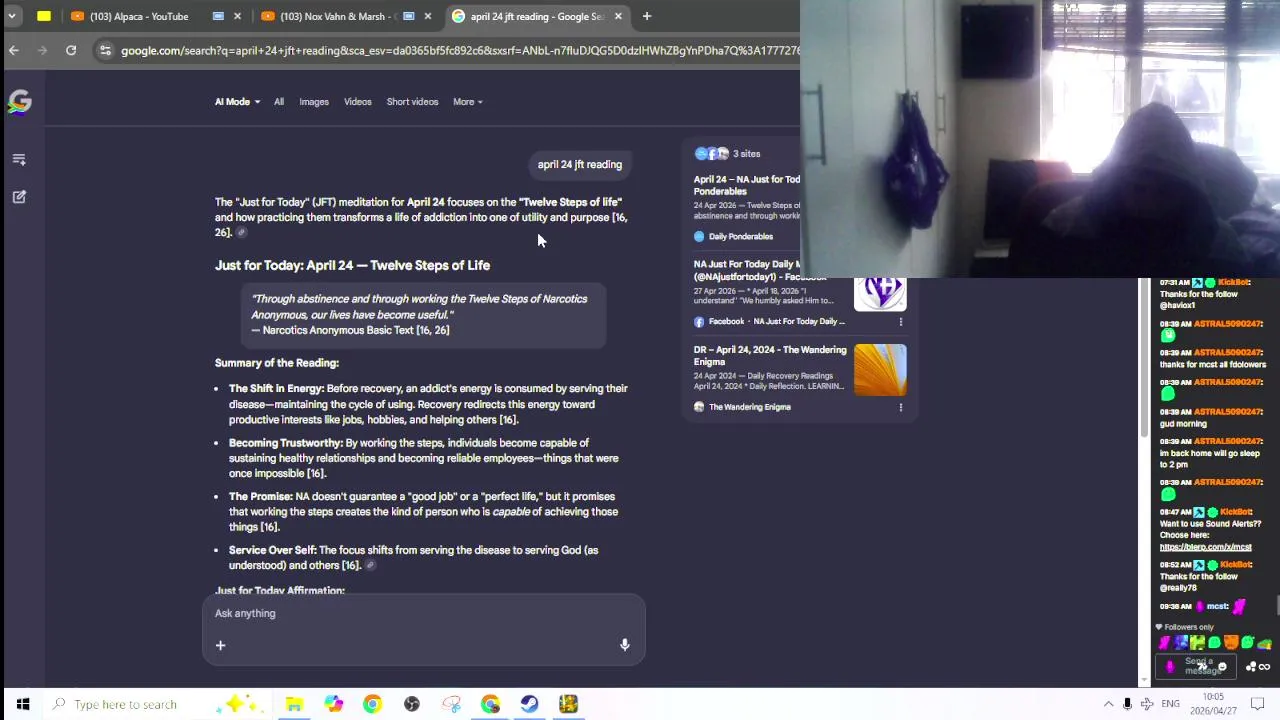
Task: Switch to Short videos results tab
Action: (x=412, y=102)
